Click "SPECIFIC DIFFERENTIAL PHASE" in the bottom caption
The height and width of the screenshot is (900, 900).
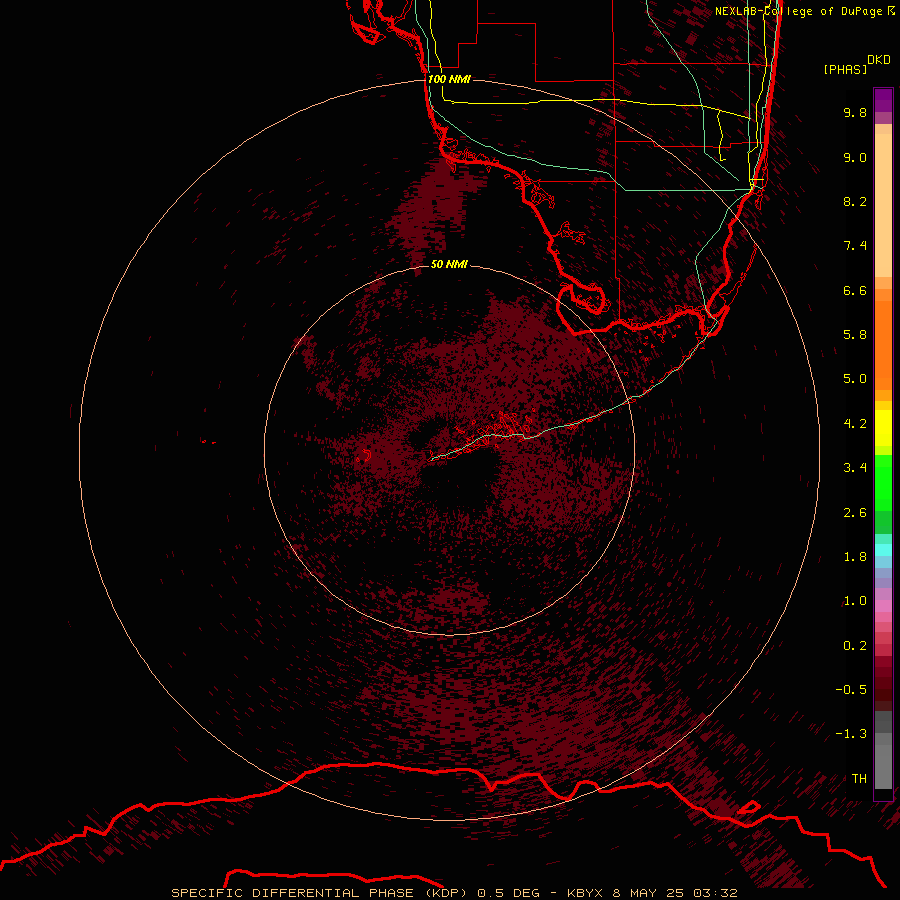[x=292, y=893]
